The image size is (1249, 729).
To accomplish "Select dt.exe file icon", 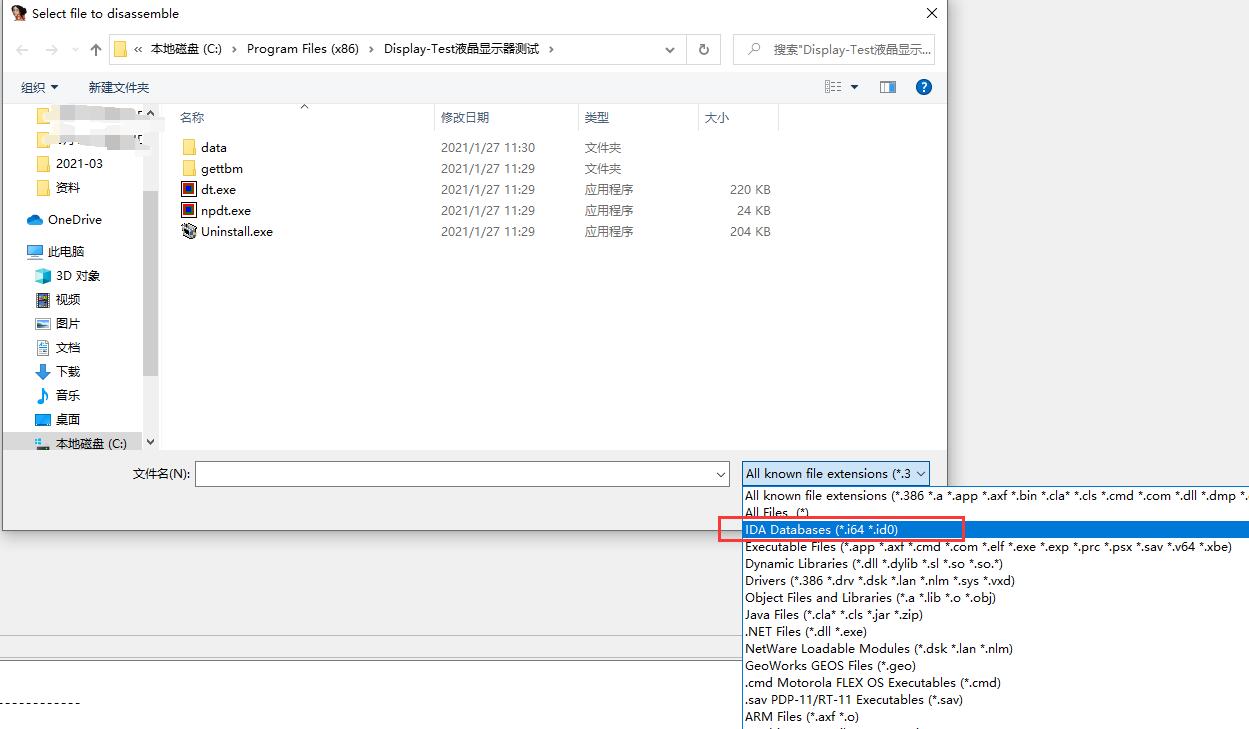I will 189,189.
